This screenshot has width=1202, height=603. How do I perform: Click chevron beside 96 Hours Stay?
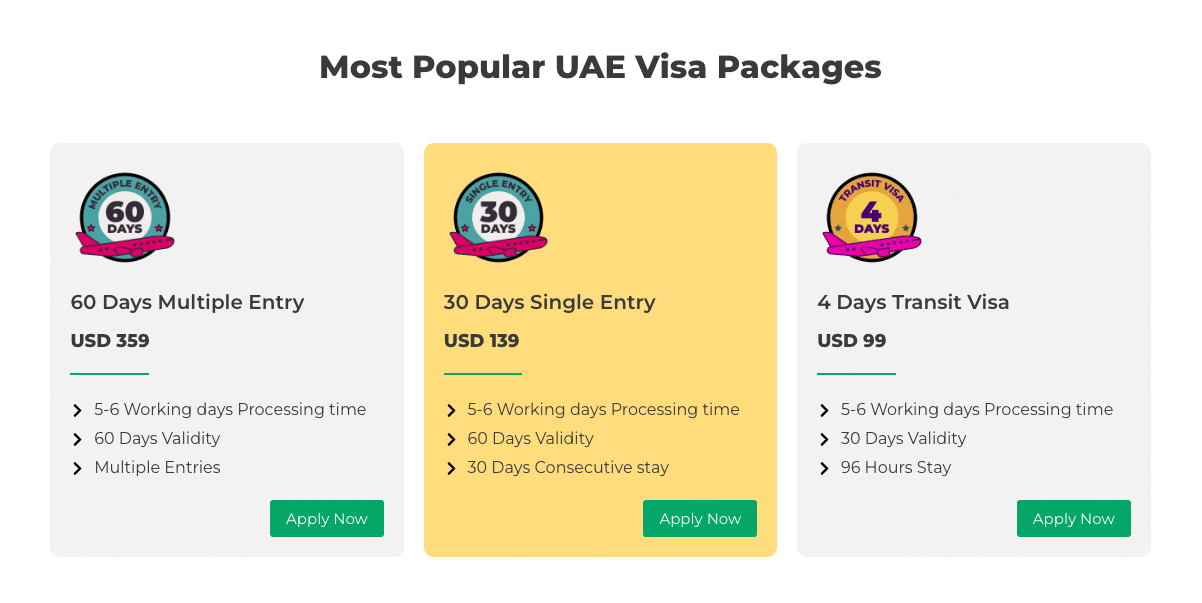(x=824, y=468)
